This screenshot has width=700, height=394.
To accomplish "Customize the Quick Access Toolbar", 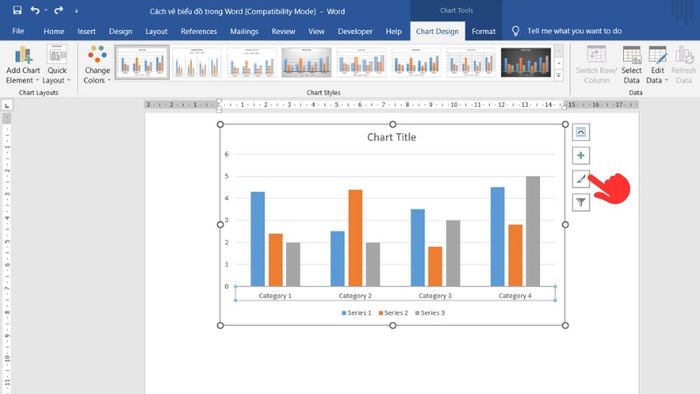I will pyautogui.click(x=76, y=11).
